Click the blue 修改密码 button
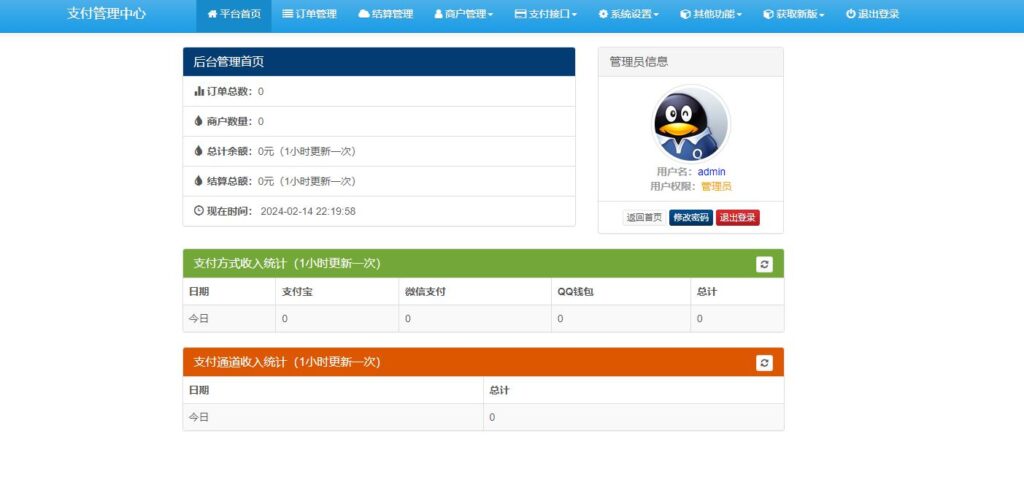This screenshot has width=1024, height=477. (x=691, y=218)
